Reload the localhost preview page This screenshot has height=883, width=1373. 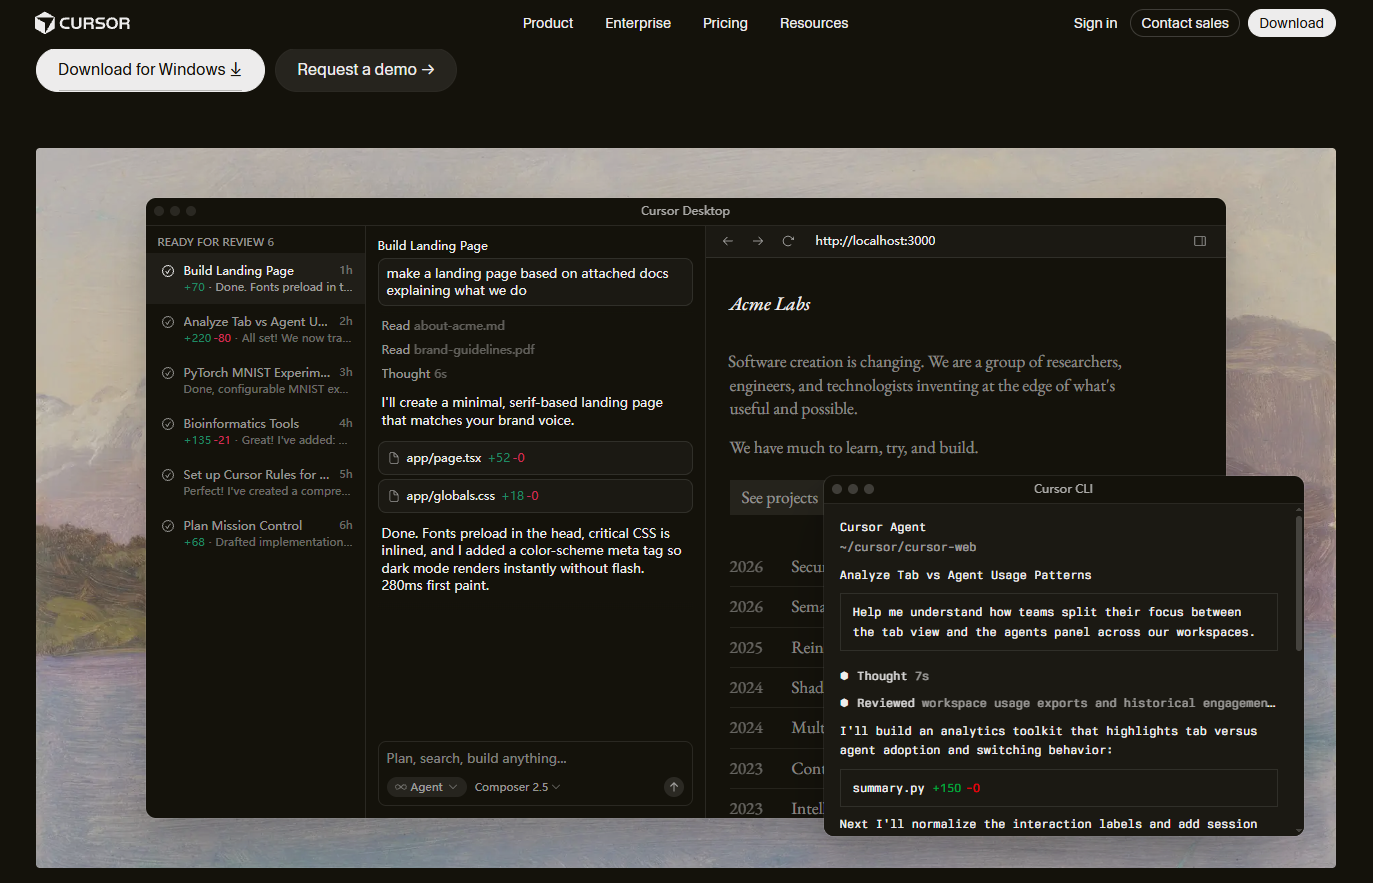pyautogui.click(x=788, y=241)
